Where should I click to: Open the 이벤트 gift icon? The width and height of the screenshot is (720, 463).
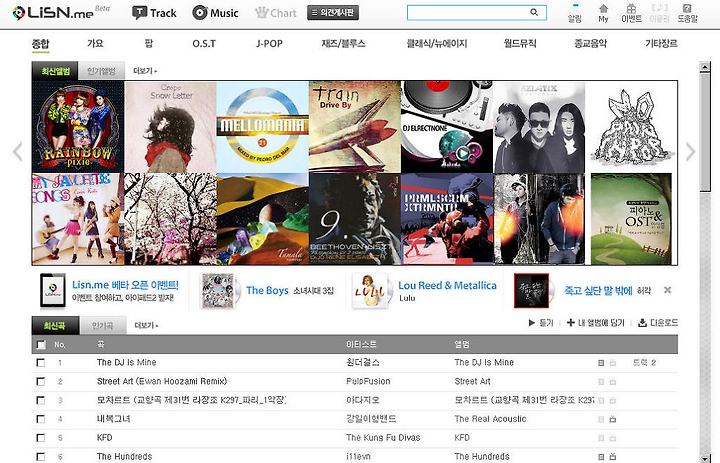coord(631,8)
